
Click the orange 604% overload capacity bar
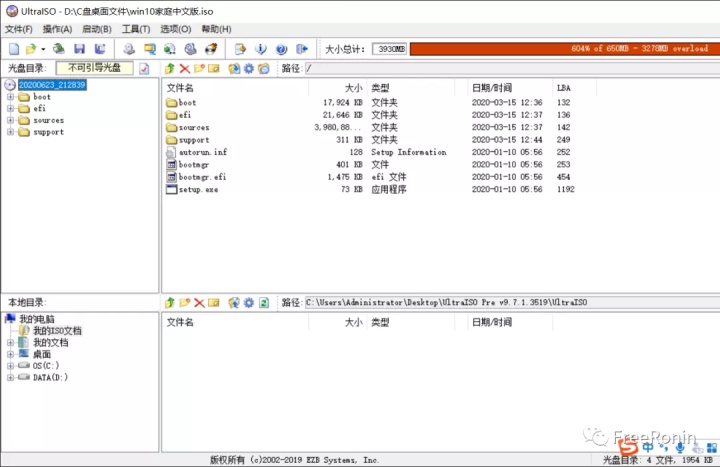click(565, 49)
